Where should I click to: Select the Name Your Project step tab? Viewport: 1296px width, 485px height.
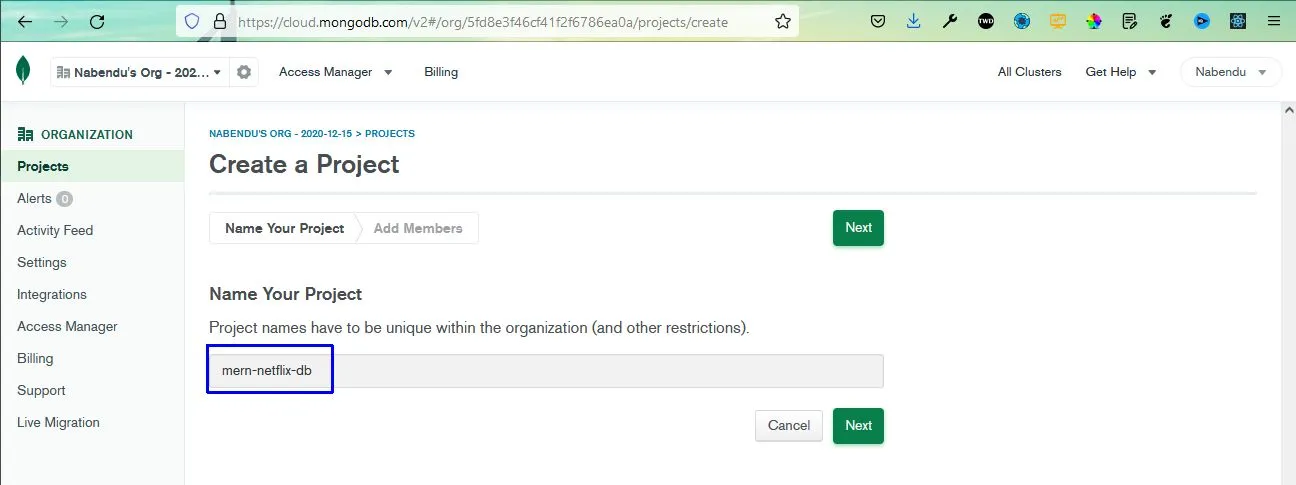tap(284, 228)
